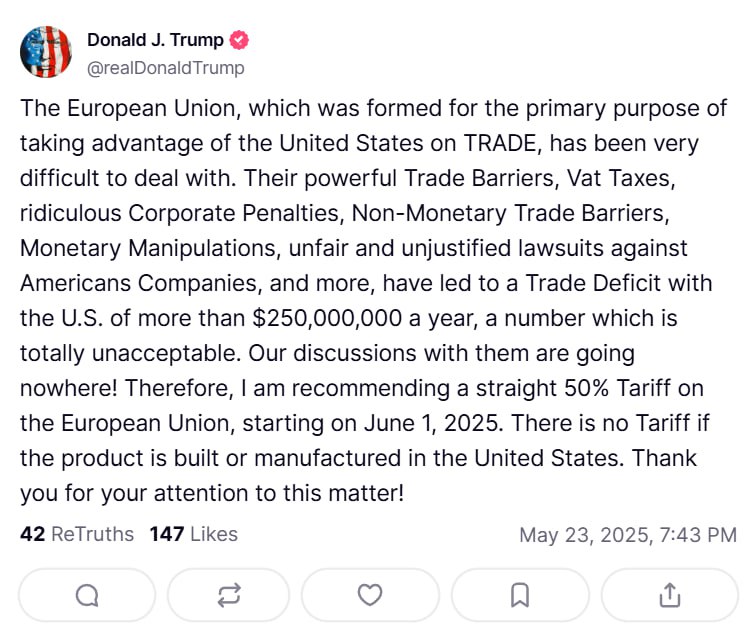Open the flag-painted profile avatar
The width and height of the screenshot is (754, 638).
46,53
